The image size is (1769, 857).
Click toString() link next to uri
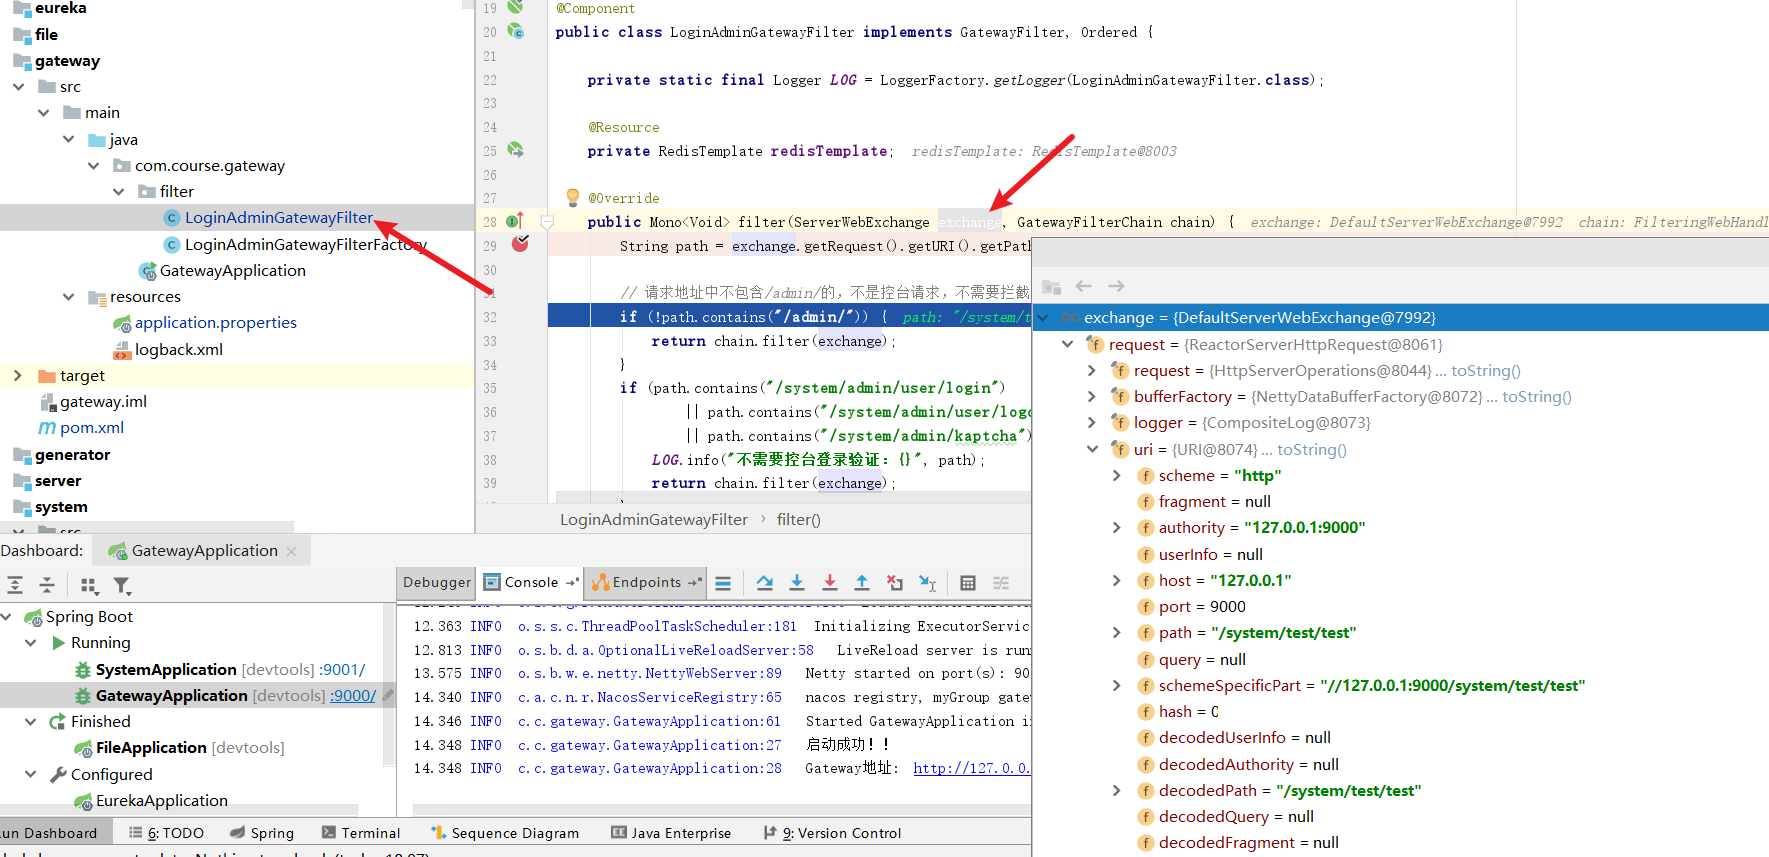tap(1311, 450)
